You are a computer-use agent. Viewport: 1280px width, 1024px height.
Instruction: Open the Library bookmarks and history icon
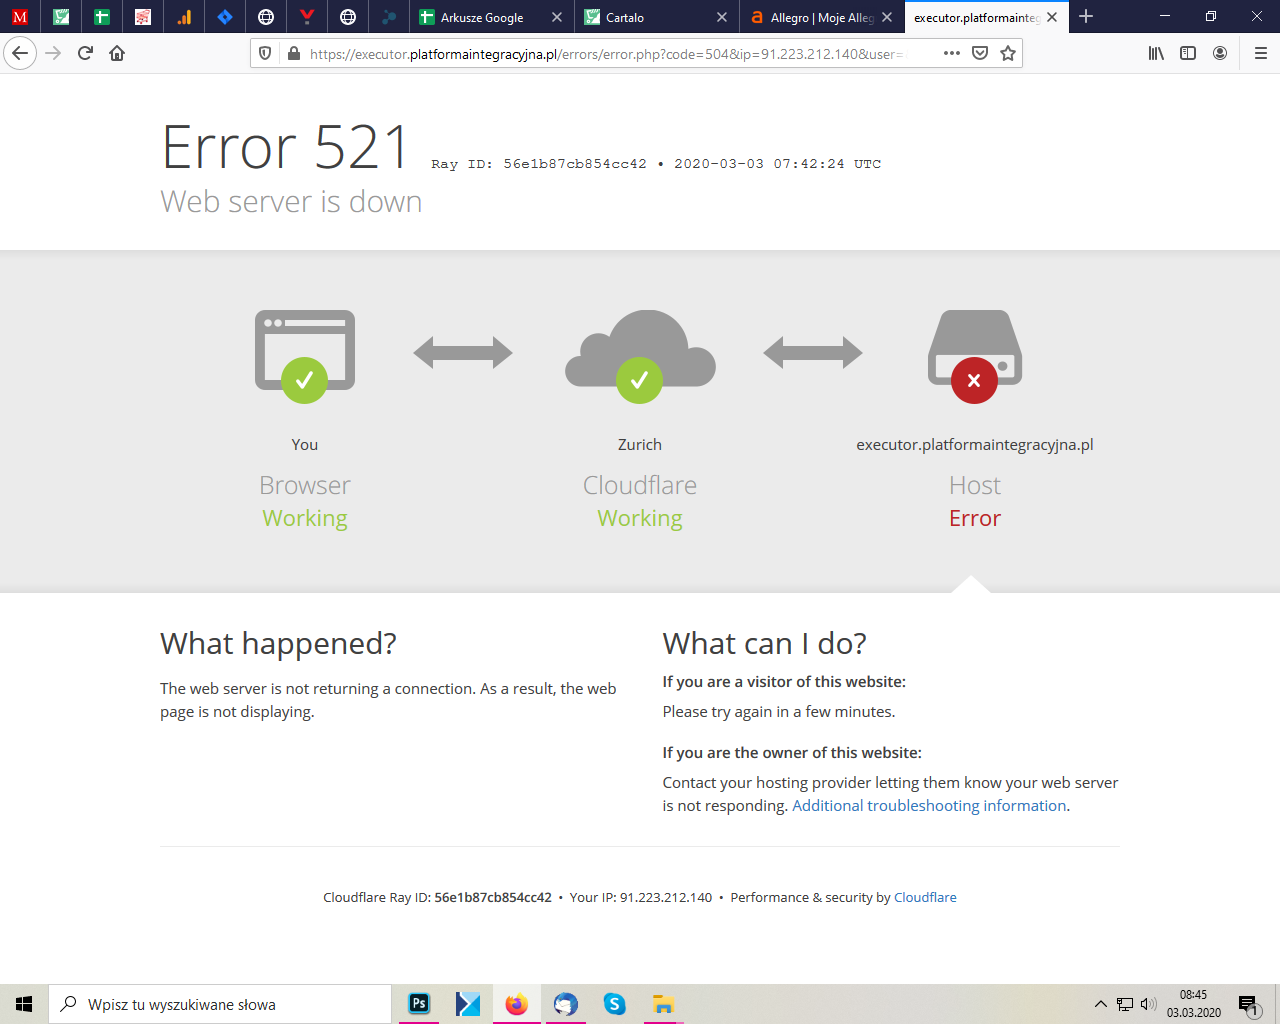coord(1156,53)
